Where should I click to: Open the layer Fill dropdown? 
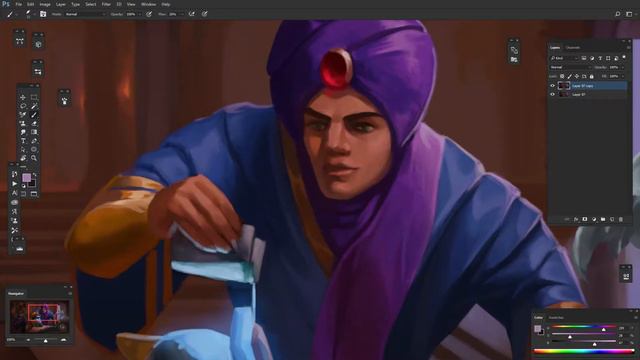pyautogui.click(x=622, y=76)
